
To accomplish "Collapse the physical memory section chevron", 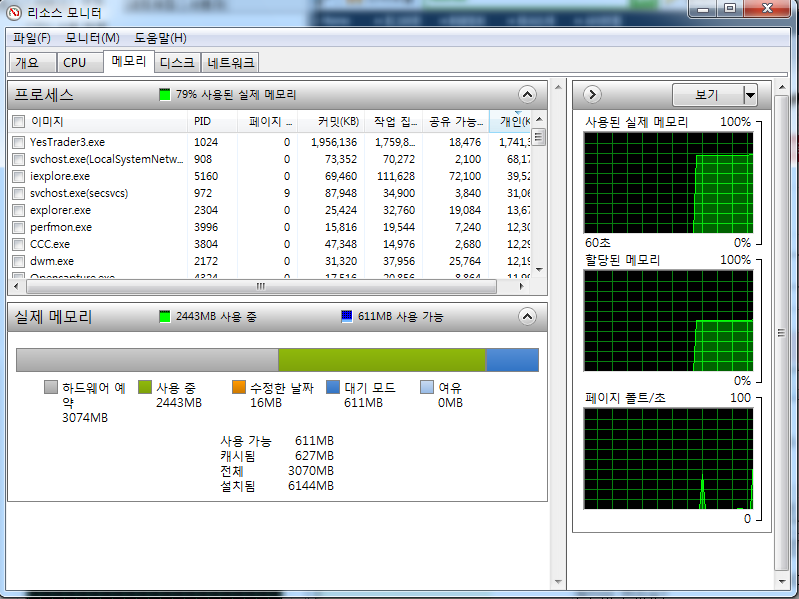I will point(527,316).
